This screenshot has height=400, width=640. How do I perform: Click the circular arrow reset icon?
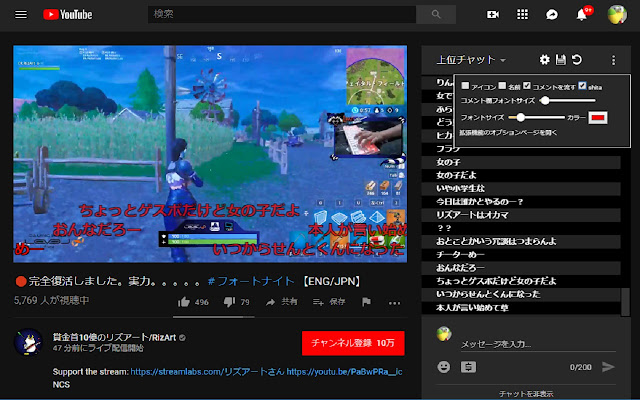tap(577, 60)
